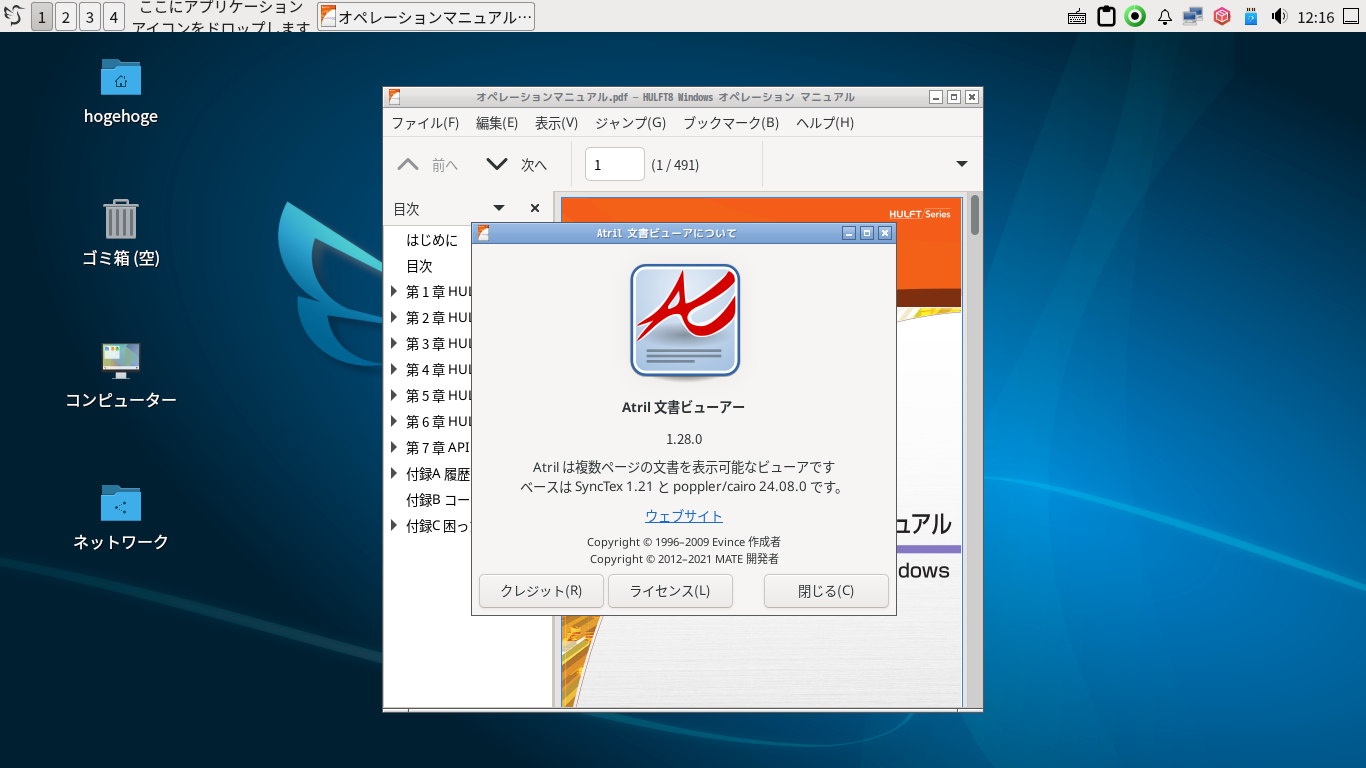The image size is (1366, 768).
Task: Open the ブックマーク(B) menu
Action: [731, 123]
